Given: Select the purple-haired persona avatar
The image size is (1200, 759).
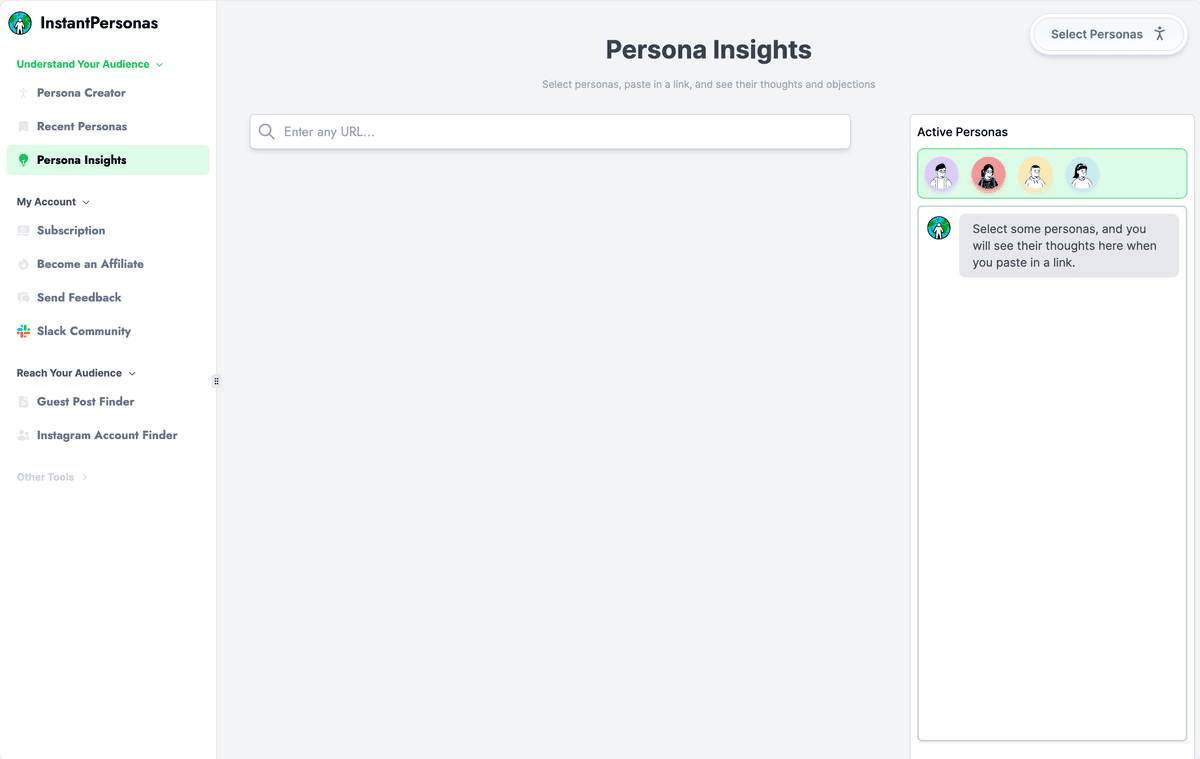Looking at the screenshot, I should pyautogui.click(x=940, y=173).
